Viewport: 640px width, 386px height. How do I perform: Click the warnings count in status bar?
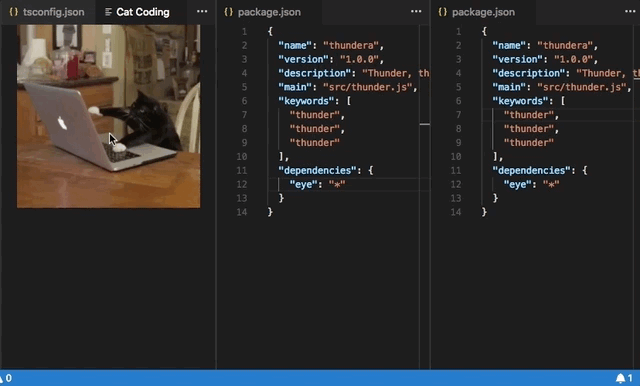pyautogui.click(x=6, y=378)
